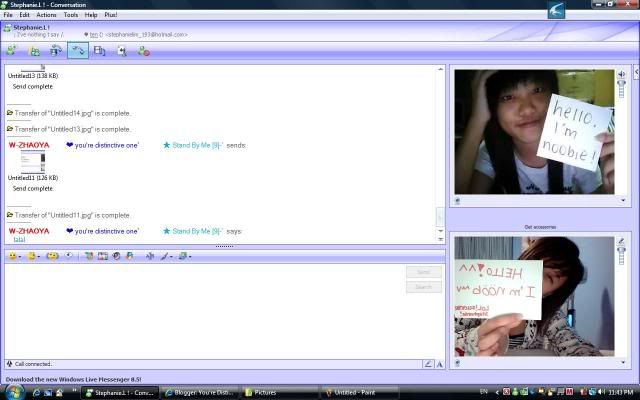
Task: Open the handwriting pen tool icon
Action: tap(164, 256)
